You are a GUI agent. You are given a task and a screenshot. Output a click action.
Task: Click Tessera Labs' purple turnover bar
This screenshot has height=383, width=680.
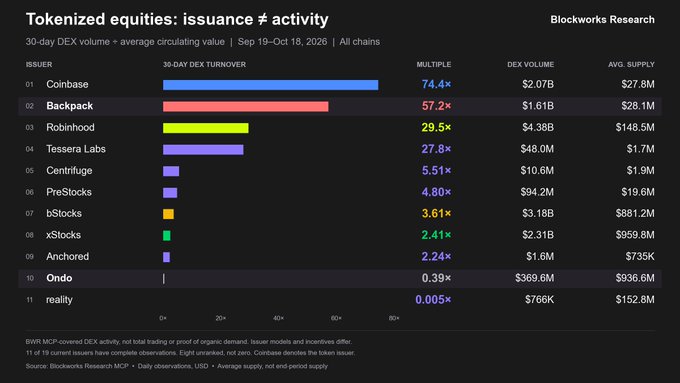click(x=203, y=150)
